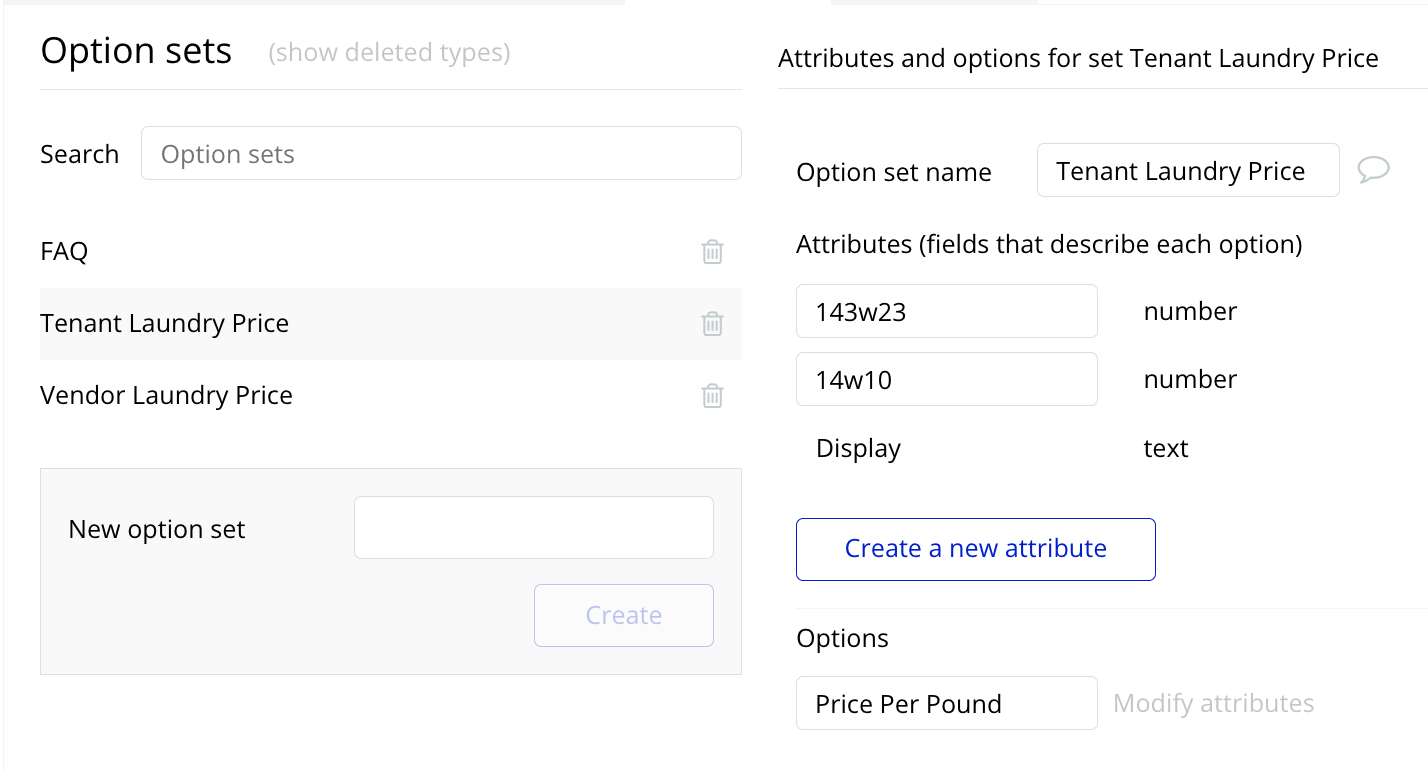This screenshot has width=1428, height=772.
Task: Delete the FAQ option set
Action: pyautogui.click(x=712, y=252)
